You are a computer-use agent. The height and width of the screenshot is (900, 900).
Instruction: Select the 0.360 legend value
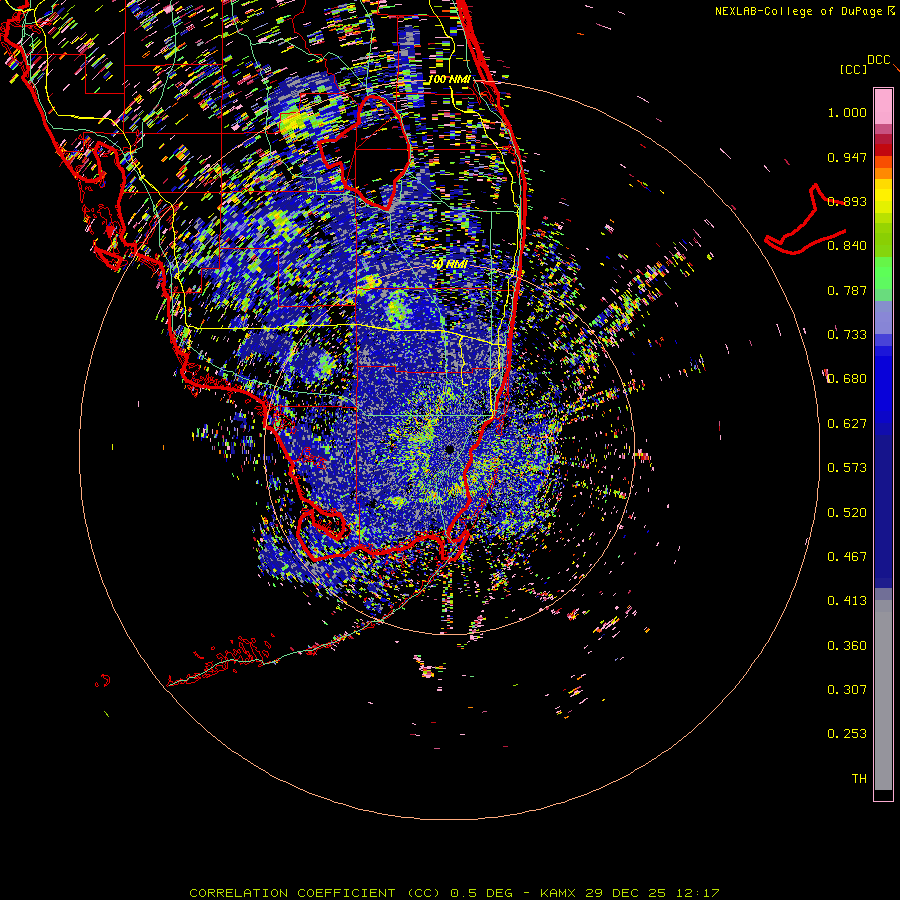(x=847, y=646)
